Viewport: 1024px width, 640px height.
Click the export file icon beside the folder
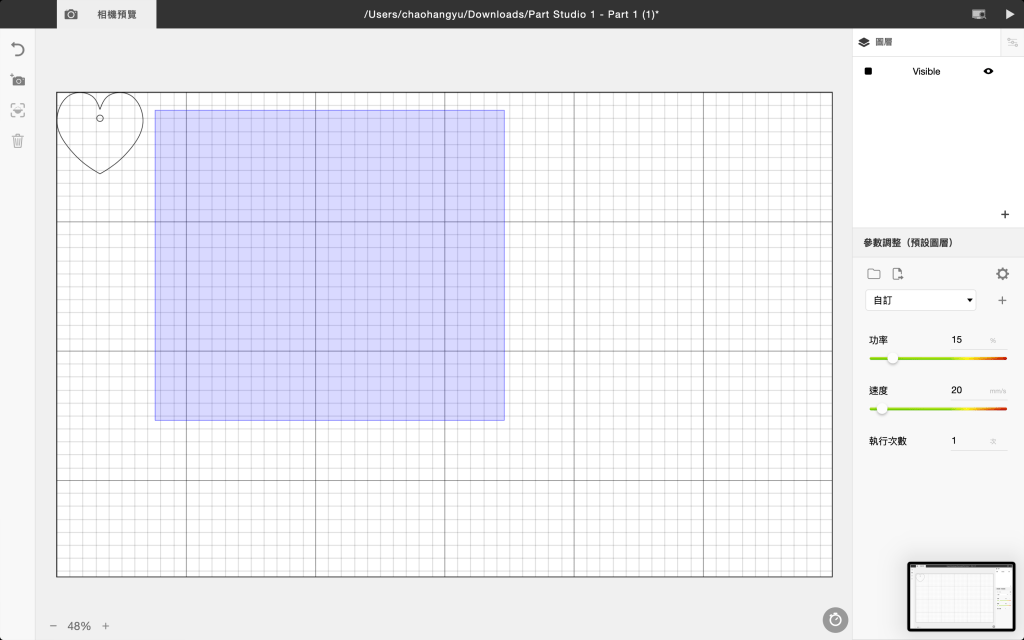pyautogui.click(x=898, y=274)
